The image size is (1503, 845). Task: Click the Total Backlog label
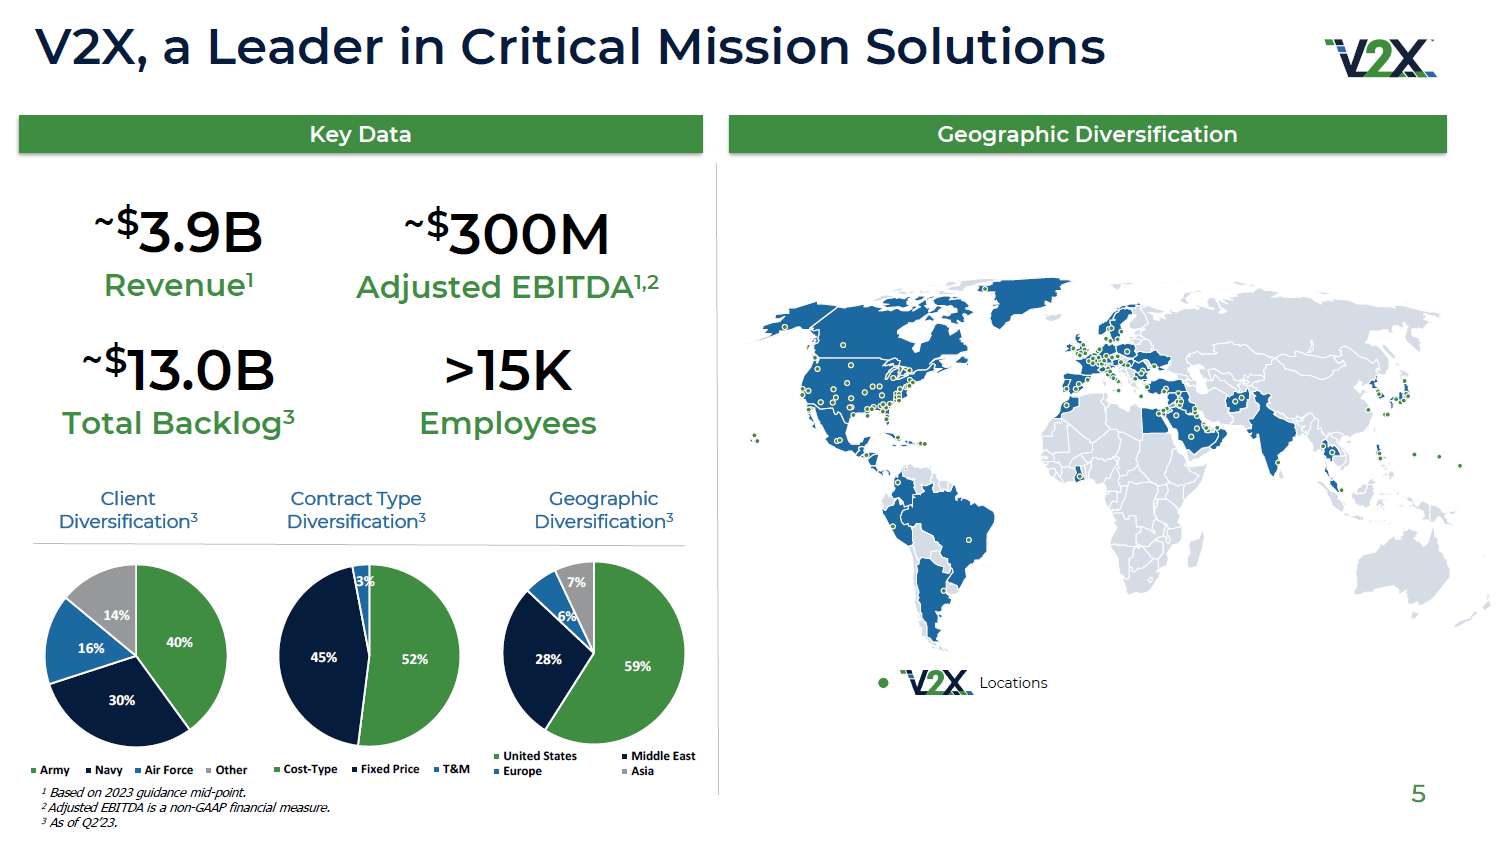coord(178,423)
